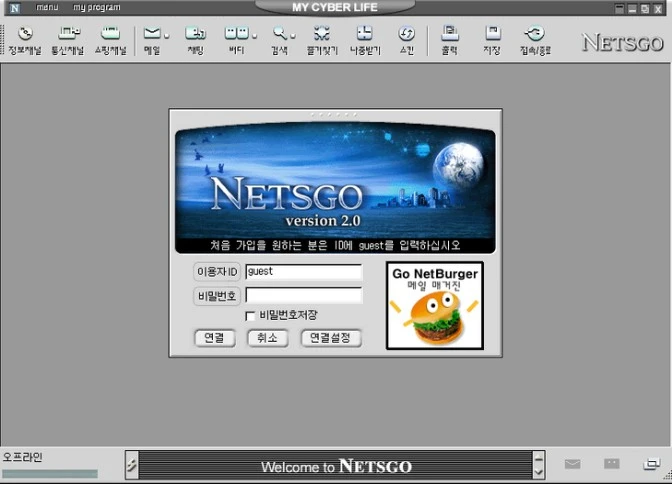Click the 이용자ID label button
This screenshot has width=672, height=484.
(x=217, y=272)
